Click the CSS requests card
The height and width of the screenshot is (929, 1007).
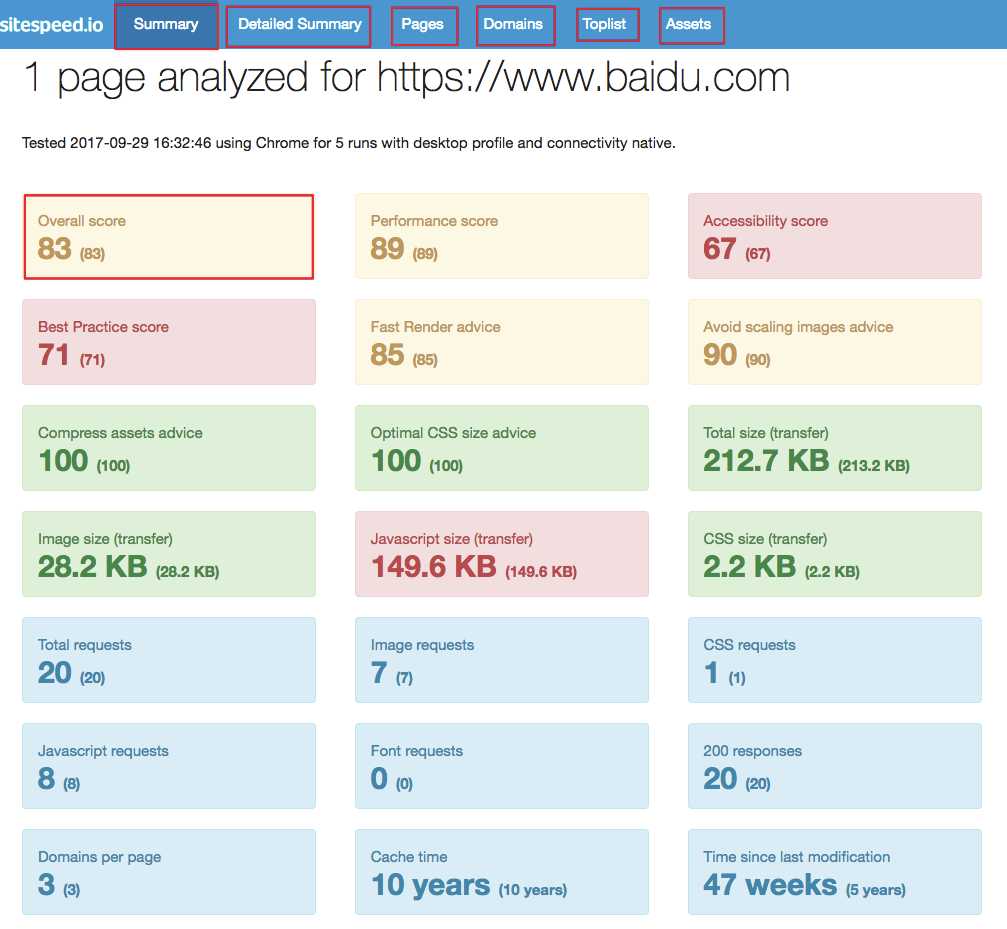point(834,660)
